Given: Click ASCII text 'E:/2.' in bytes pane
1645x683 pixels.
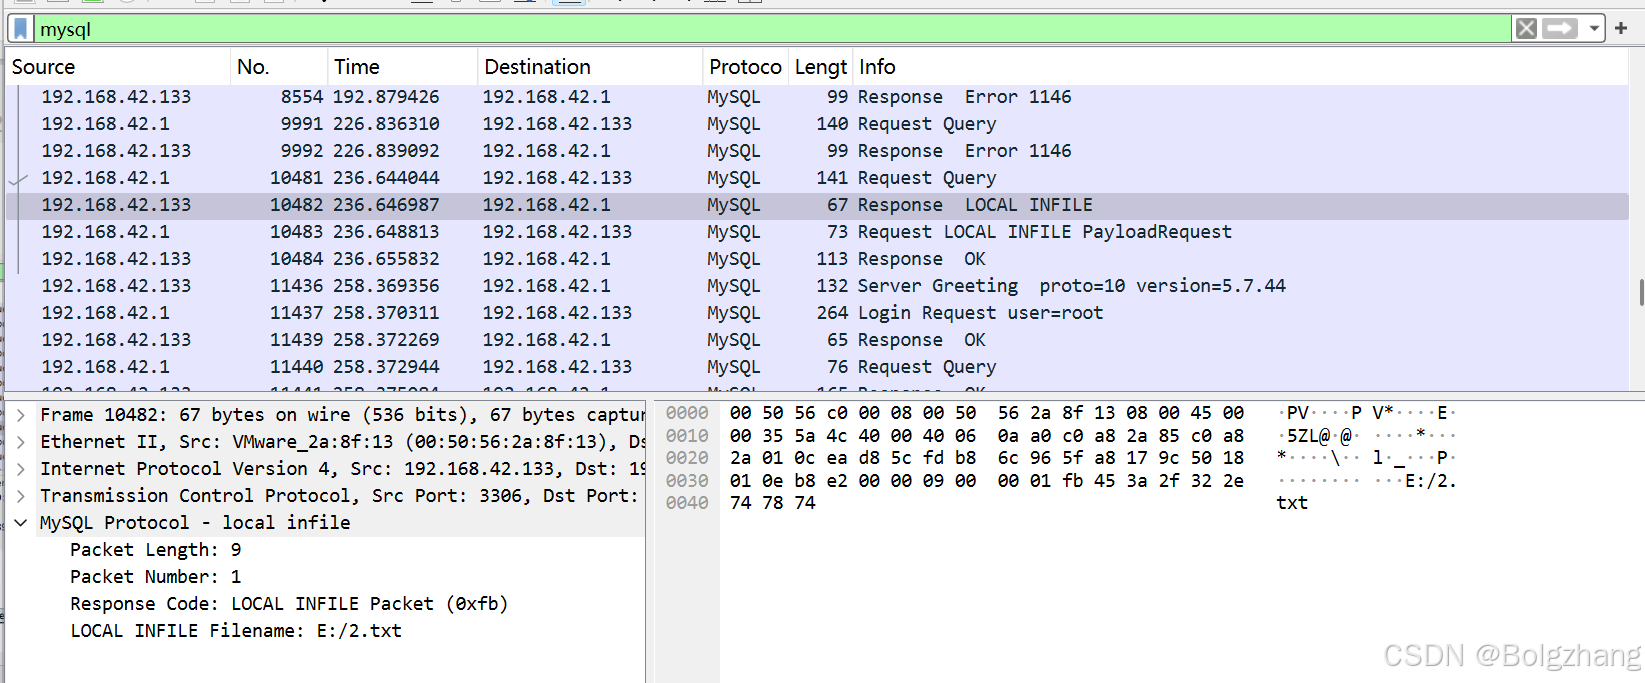Looking at the screenshot, I should (1431, 481).
